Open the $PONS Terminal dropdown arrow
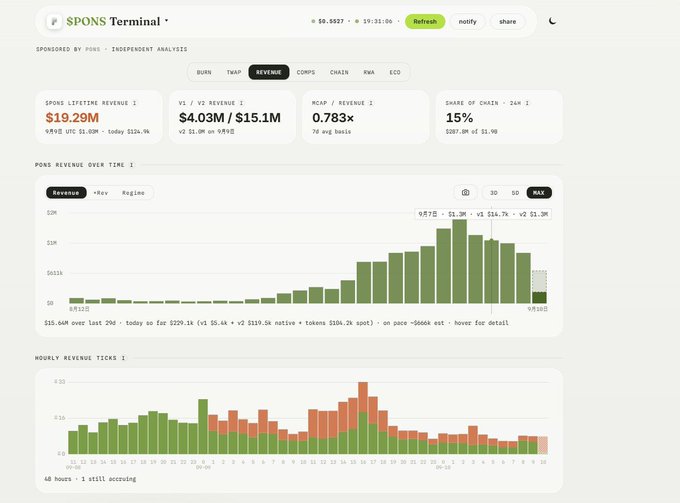The height and width of the screenshot is (503, 680). [x=167, y=20]
